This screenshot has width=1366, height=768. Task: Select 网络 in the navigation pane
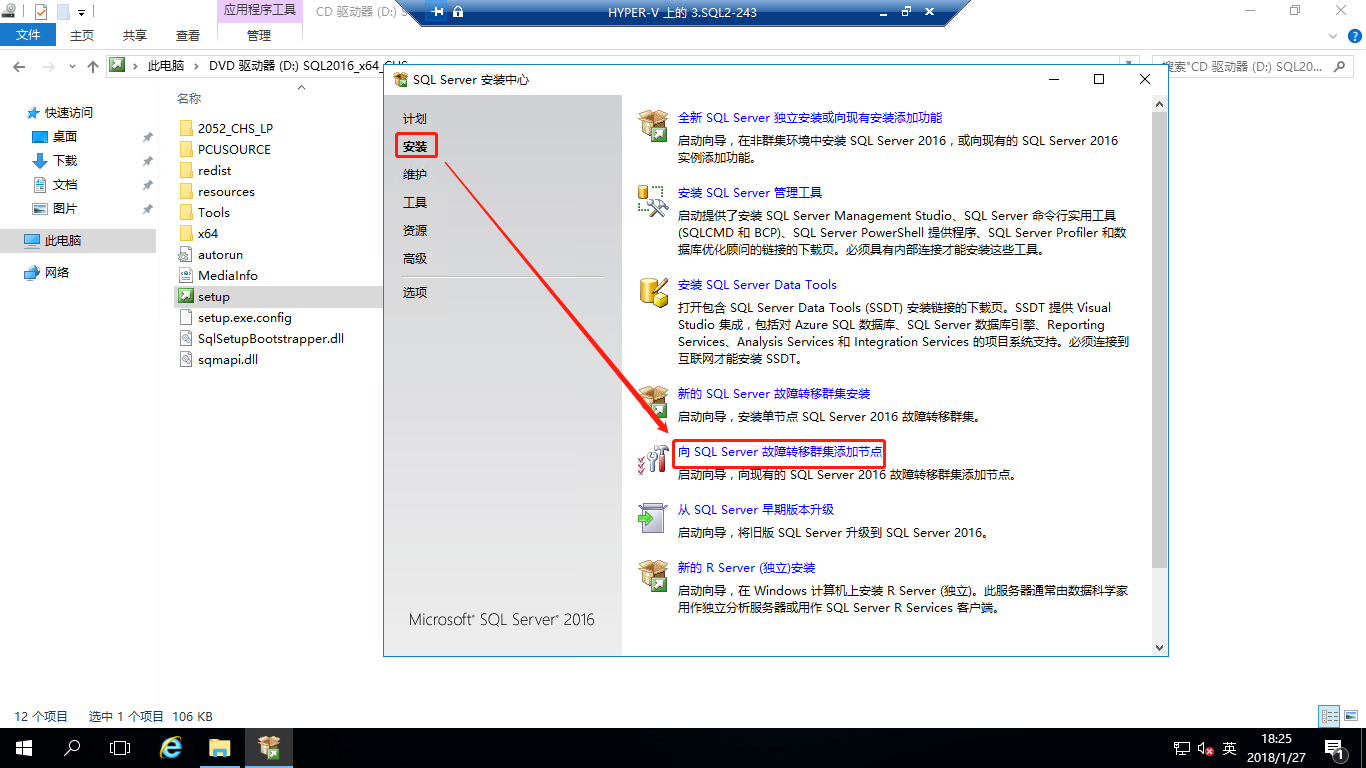coord(57,273)
